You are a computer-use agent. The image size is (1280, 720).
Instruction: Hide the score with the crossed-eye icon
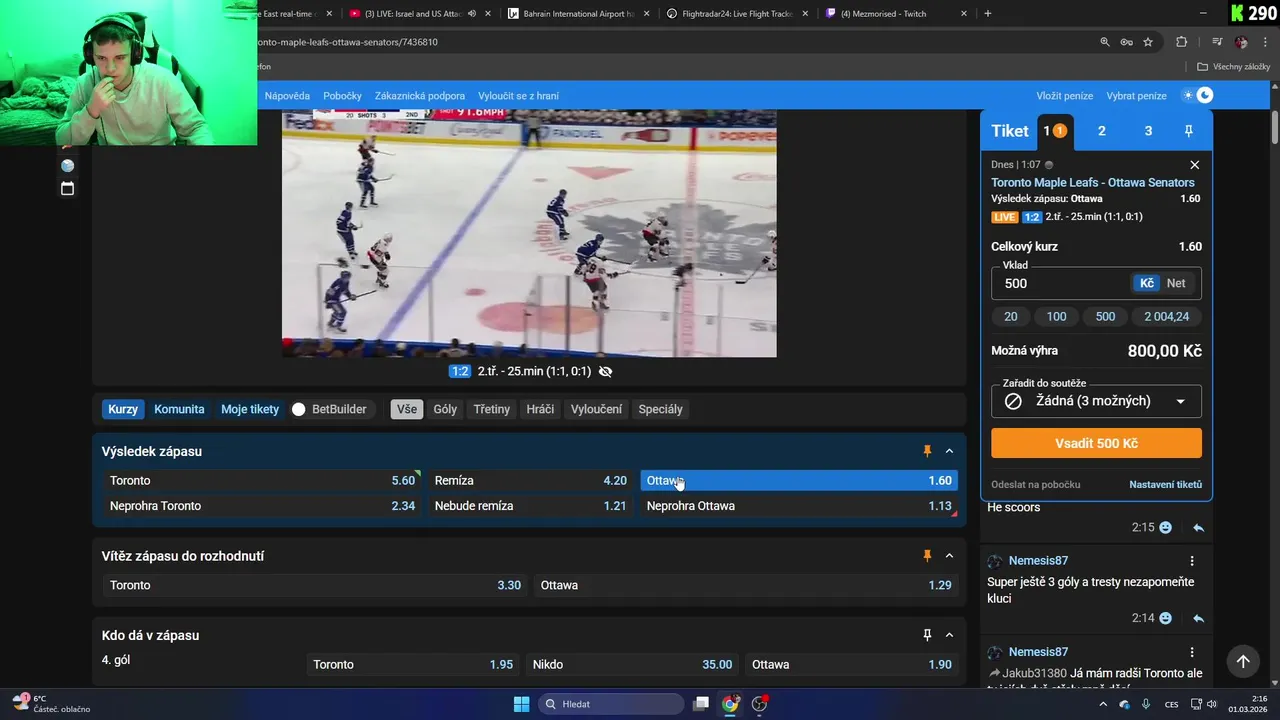pos(605,371)
